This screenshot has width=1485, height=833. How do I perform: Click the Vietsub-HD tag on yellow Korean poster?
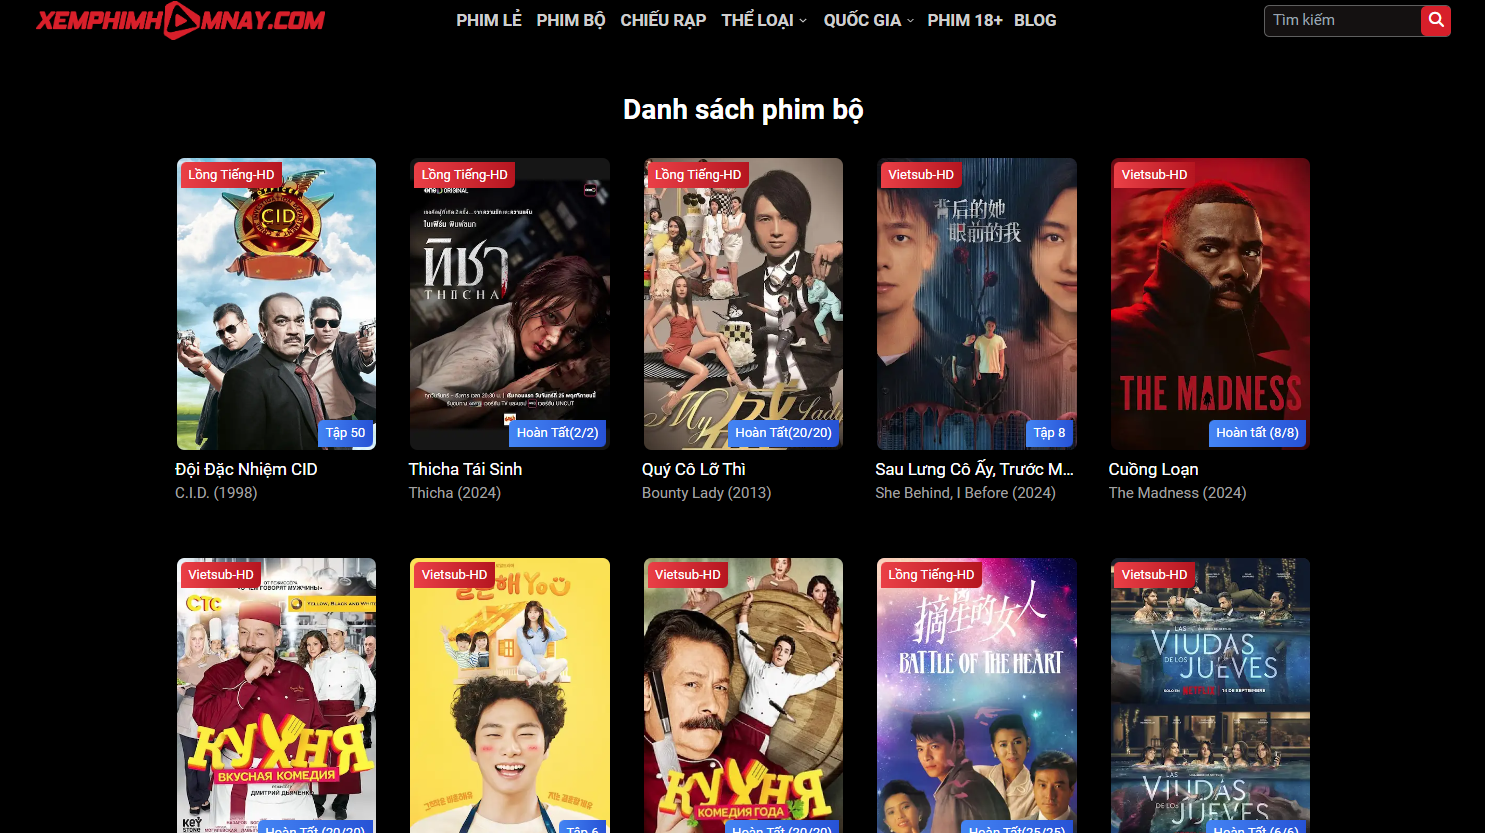click(454, 575)
